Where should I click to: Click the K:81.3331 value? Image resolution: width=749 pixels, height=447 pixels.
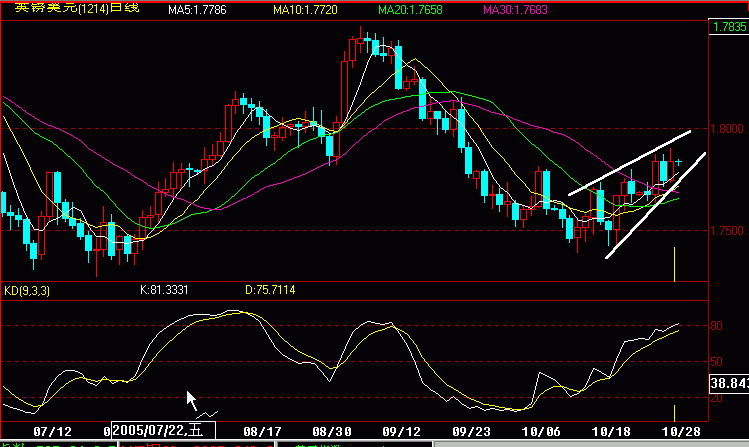point(164,290)
